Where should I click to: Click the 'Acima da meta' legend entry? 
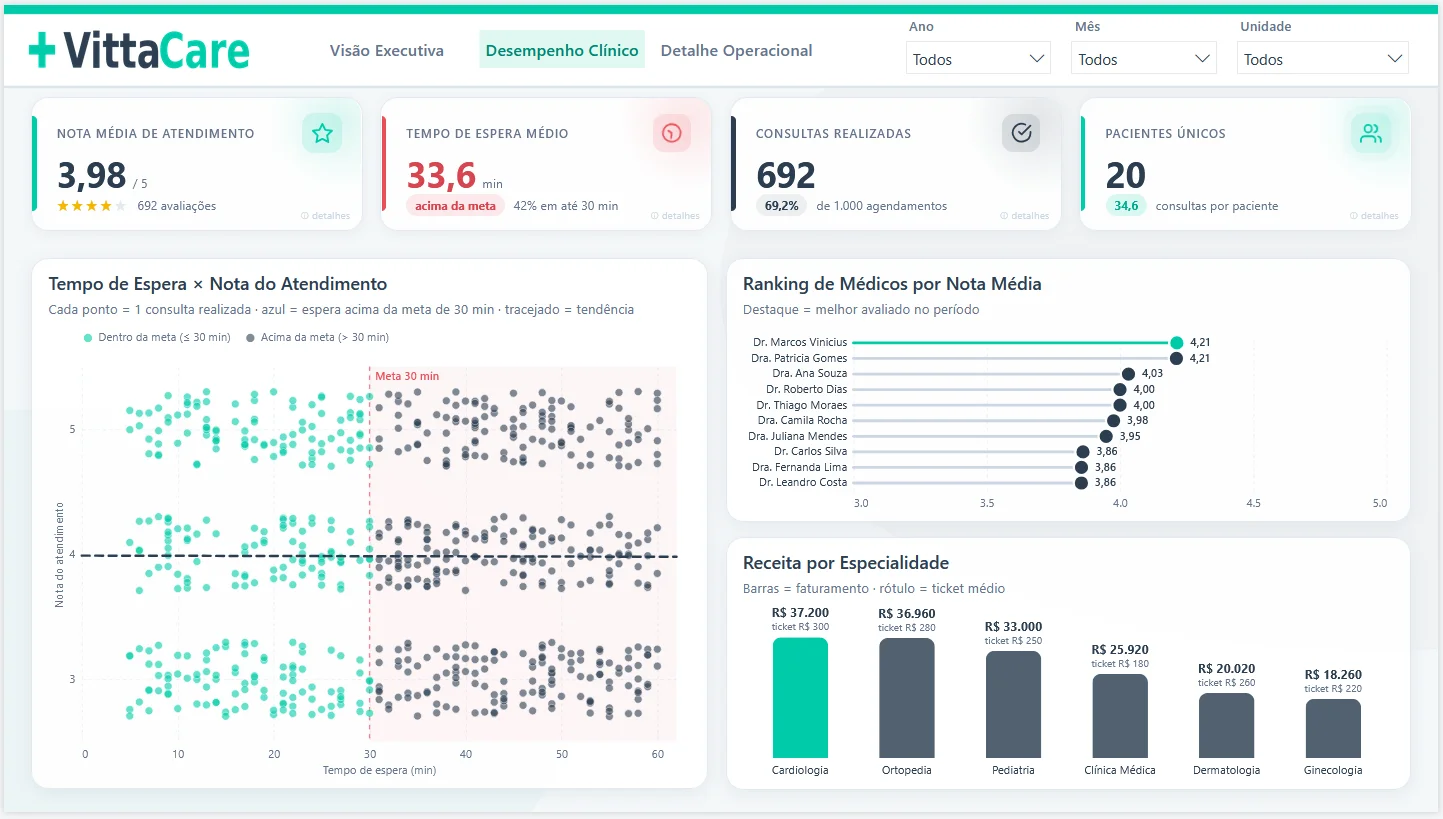318,338
